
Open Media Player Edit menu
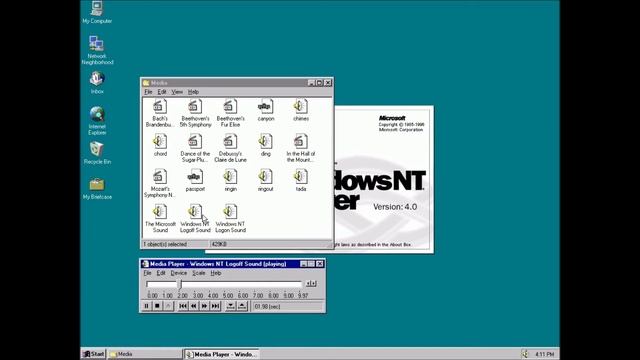click(x=161, y=273)
